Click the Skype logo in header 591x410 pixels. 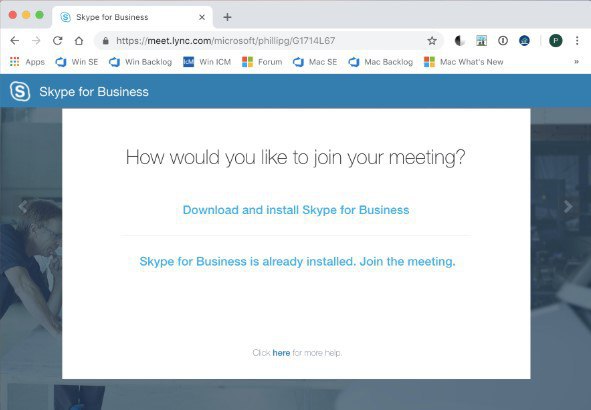[x=20, y=91]
